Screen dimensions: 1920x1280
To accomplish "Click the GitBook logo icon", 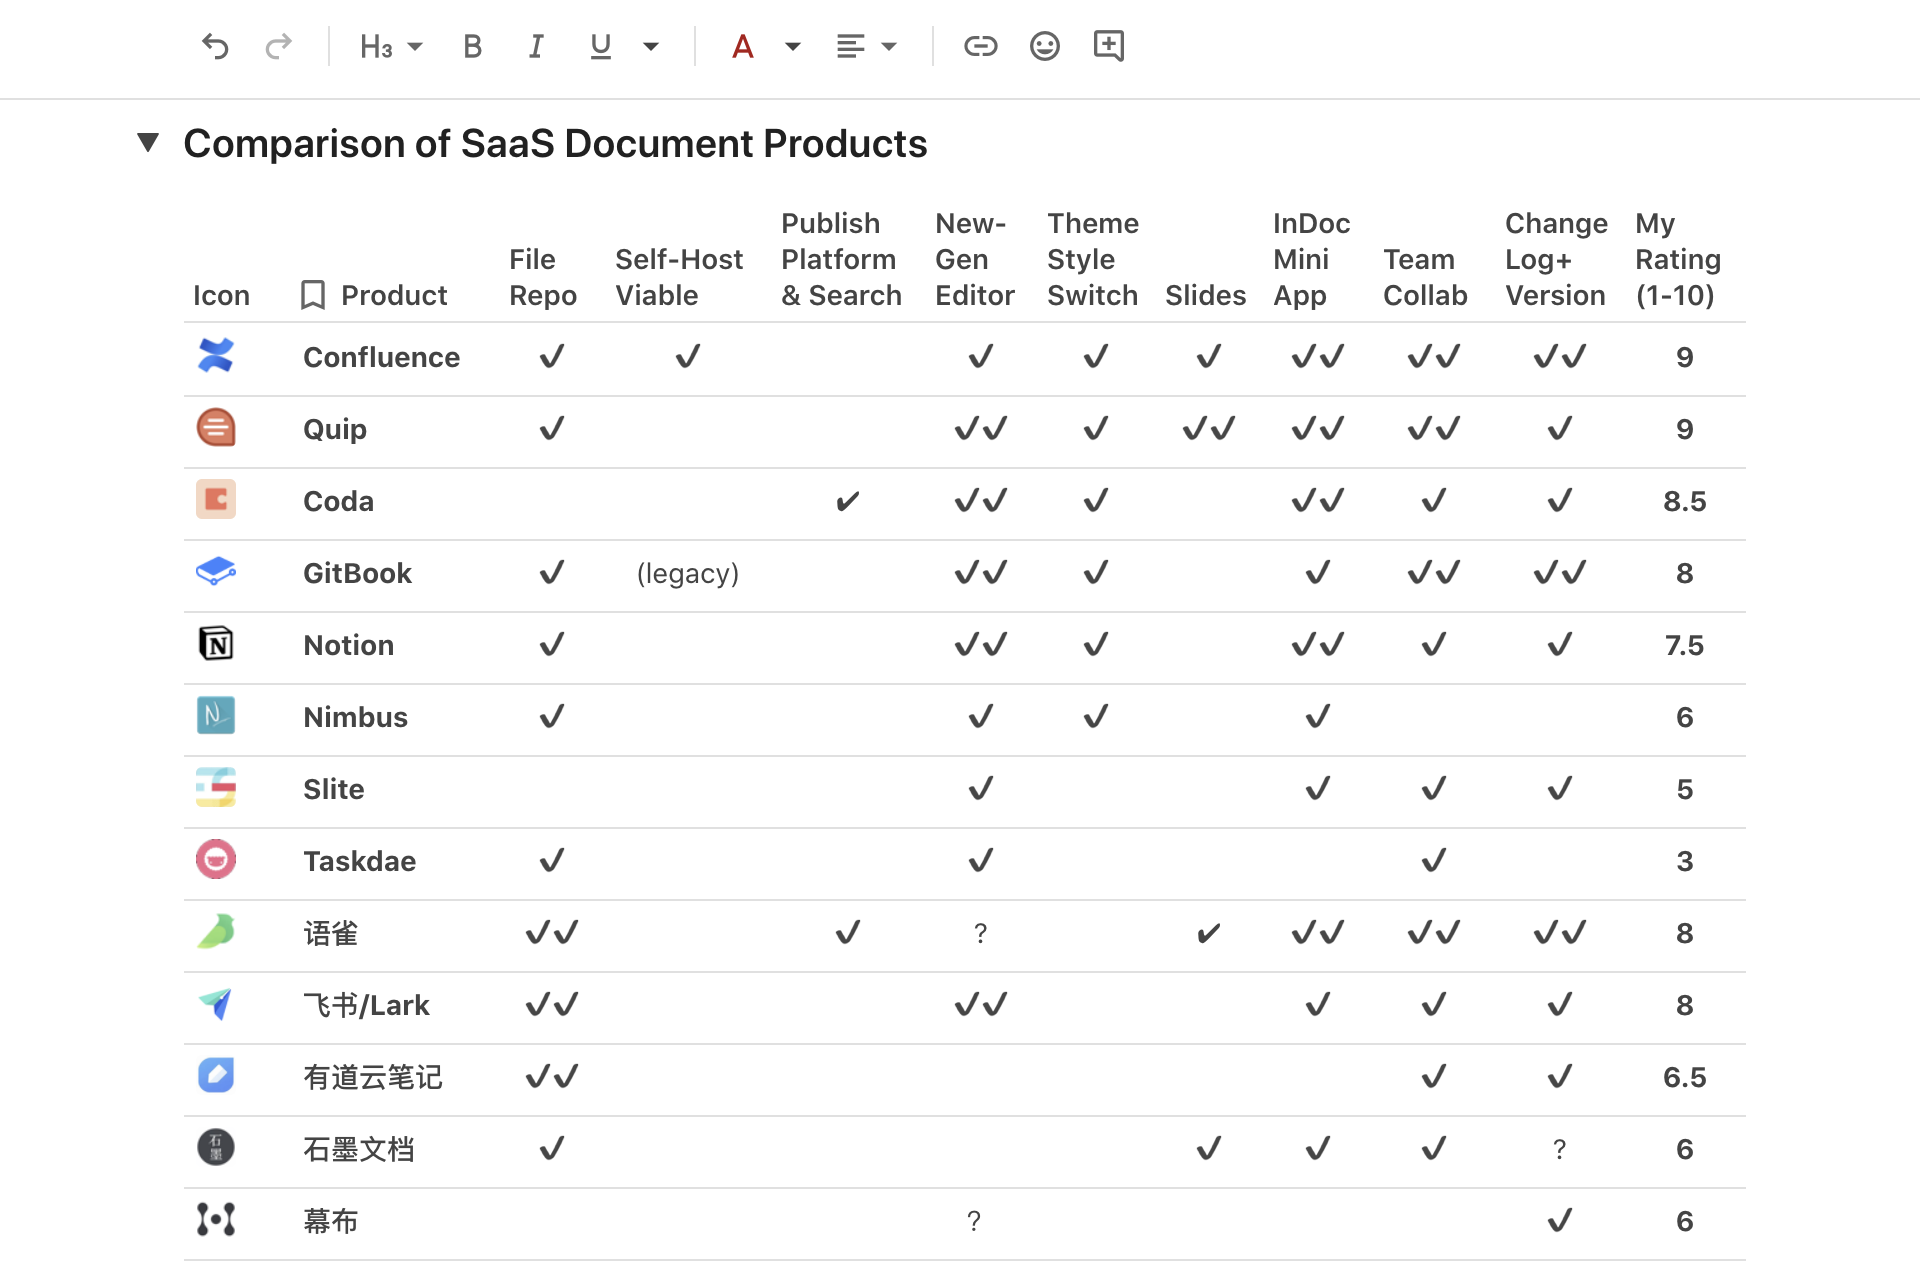I will [x=216, y=572].
